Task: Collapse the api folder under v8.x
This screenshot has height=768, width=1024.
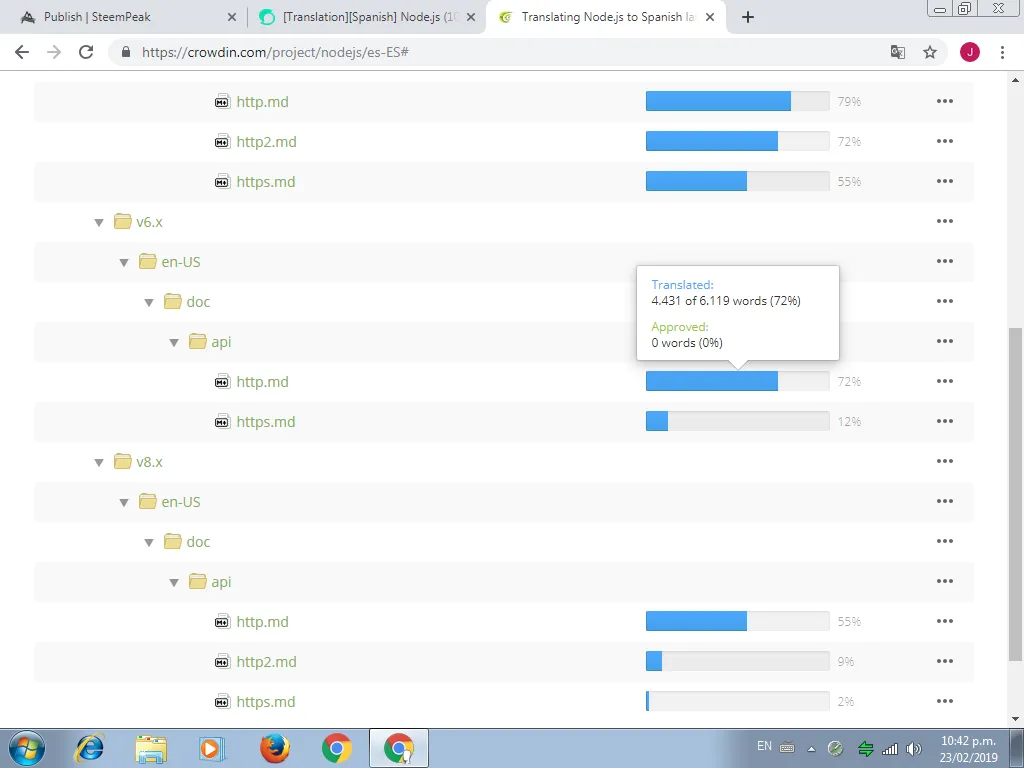Action: click(x=174, y=583)
